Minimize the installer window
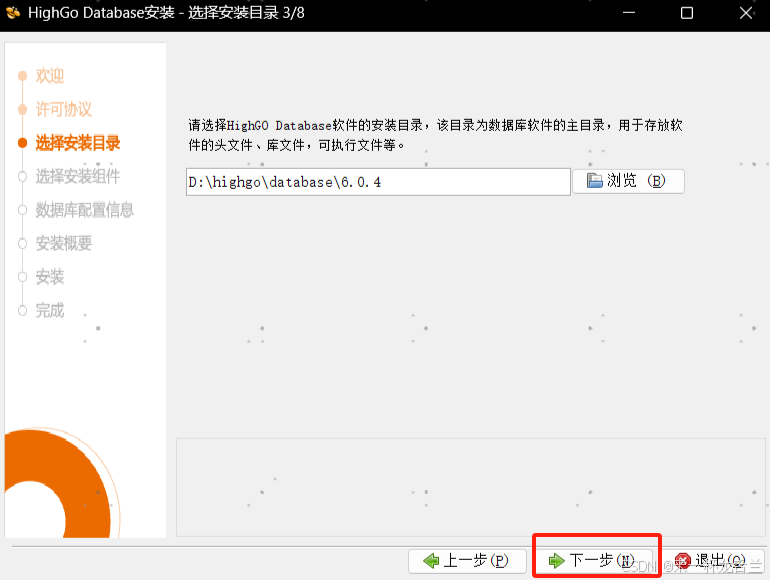Image resolution: width=770 pixels, height=580 pixels. click(x=629, y=13)
